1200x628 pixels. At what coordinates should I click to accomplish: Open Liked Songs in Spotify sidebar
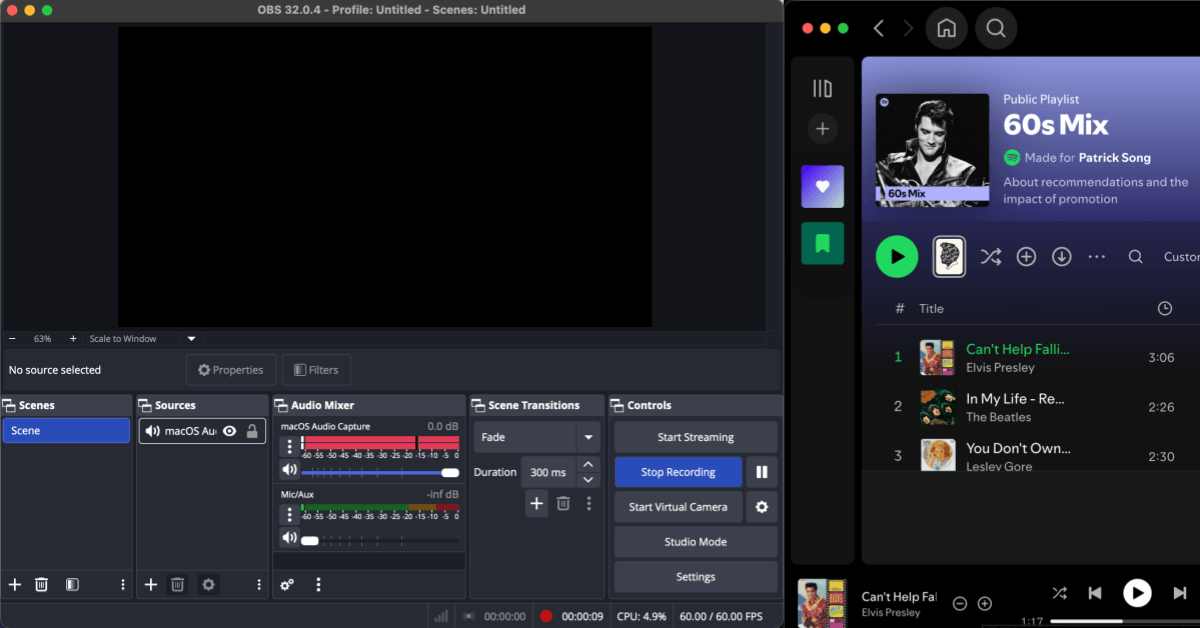pos(822,186)
